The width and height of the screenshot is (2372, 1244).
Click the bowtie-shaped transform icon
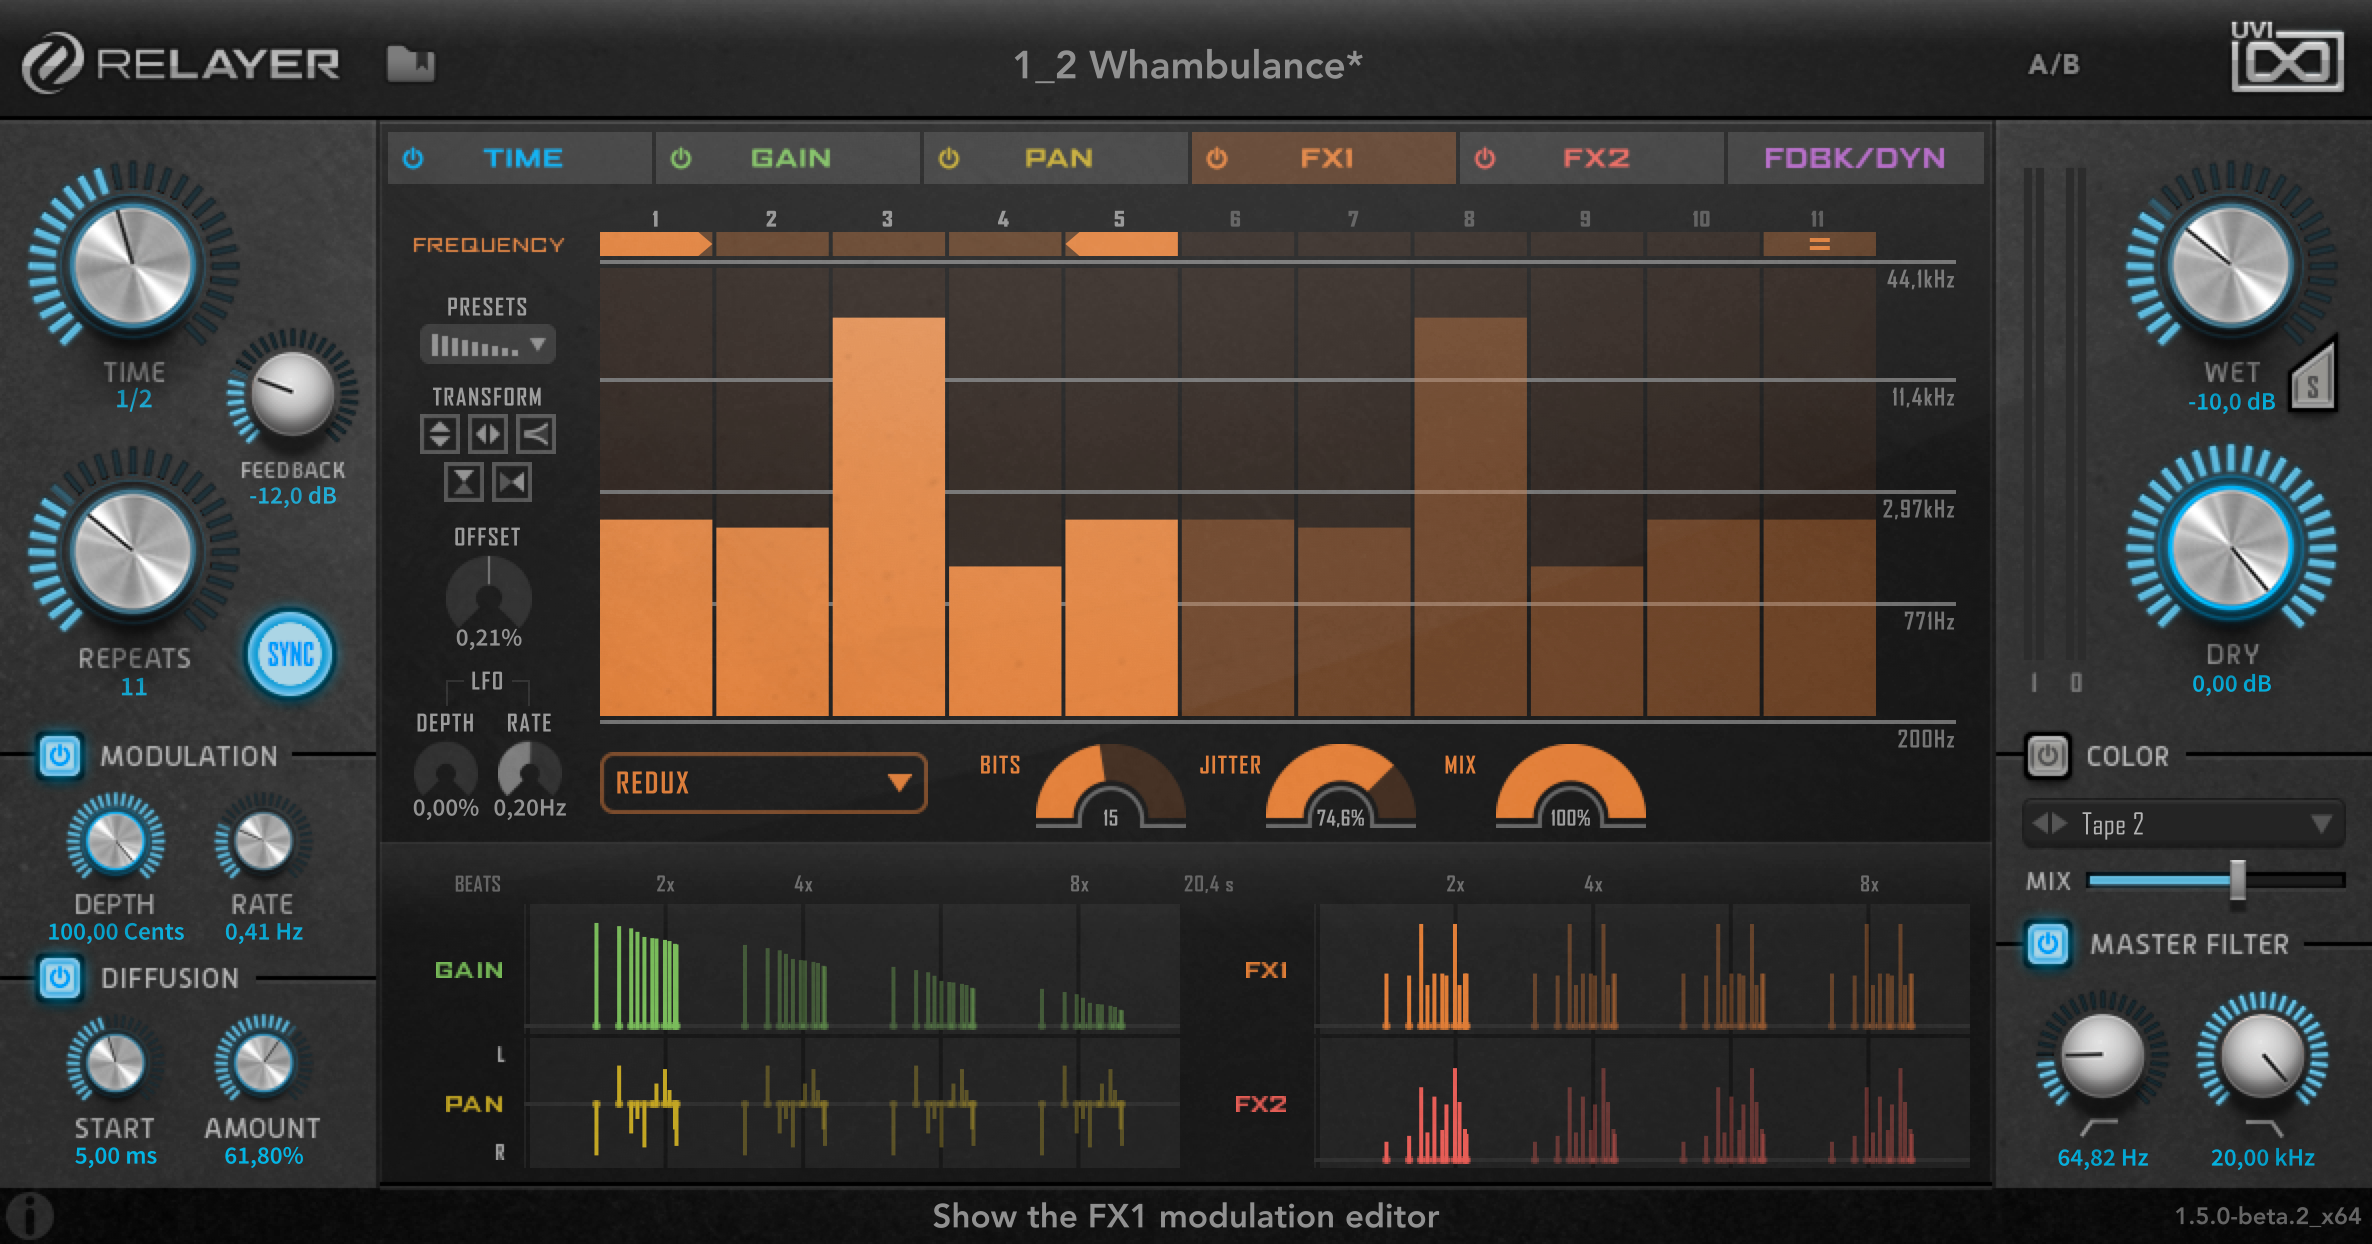click(x=512, y=483)
